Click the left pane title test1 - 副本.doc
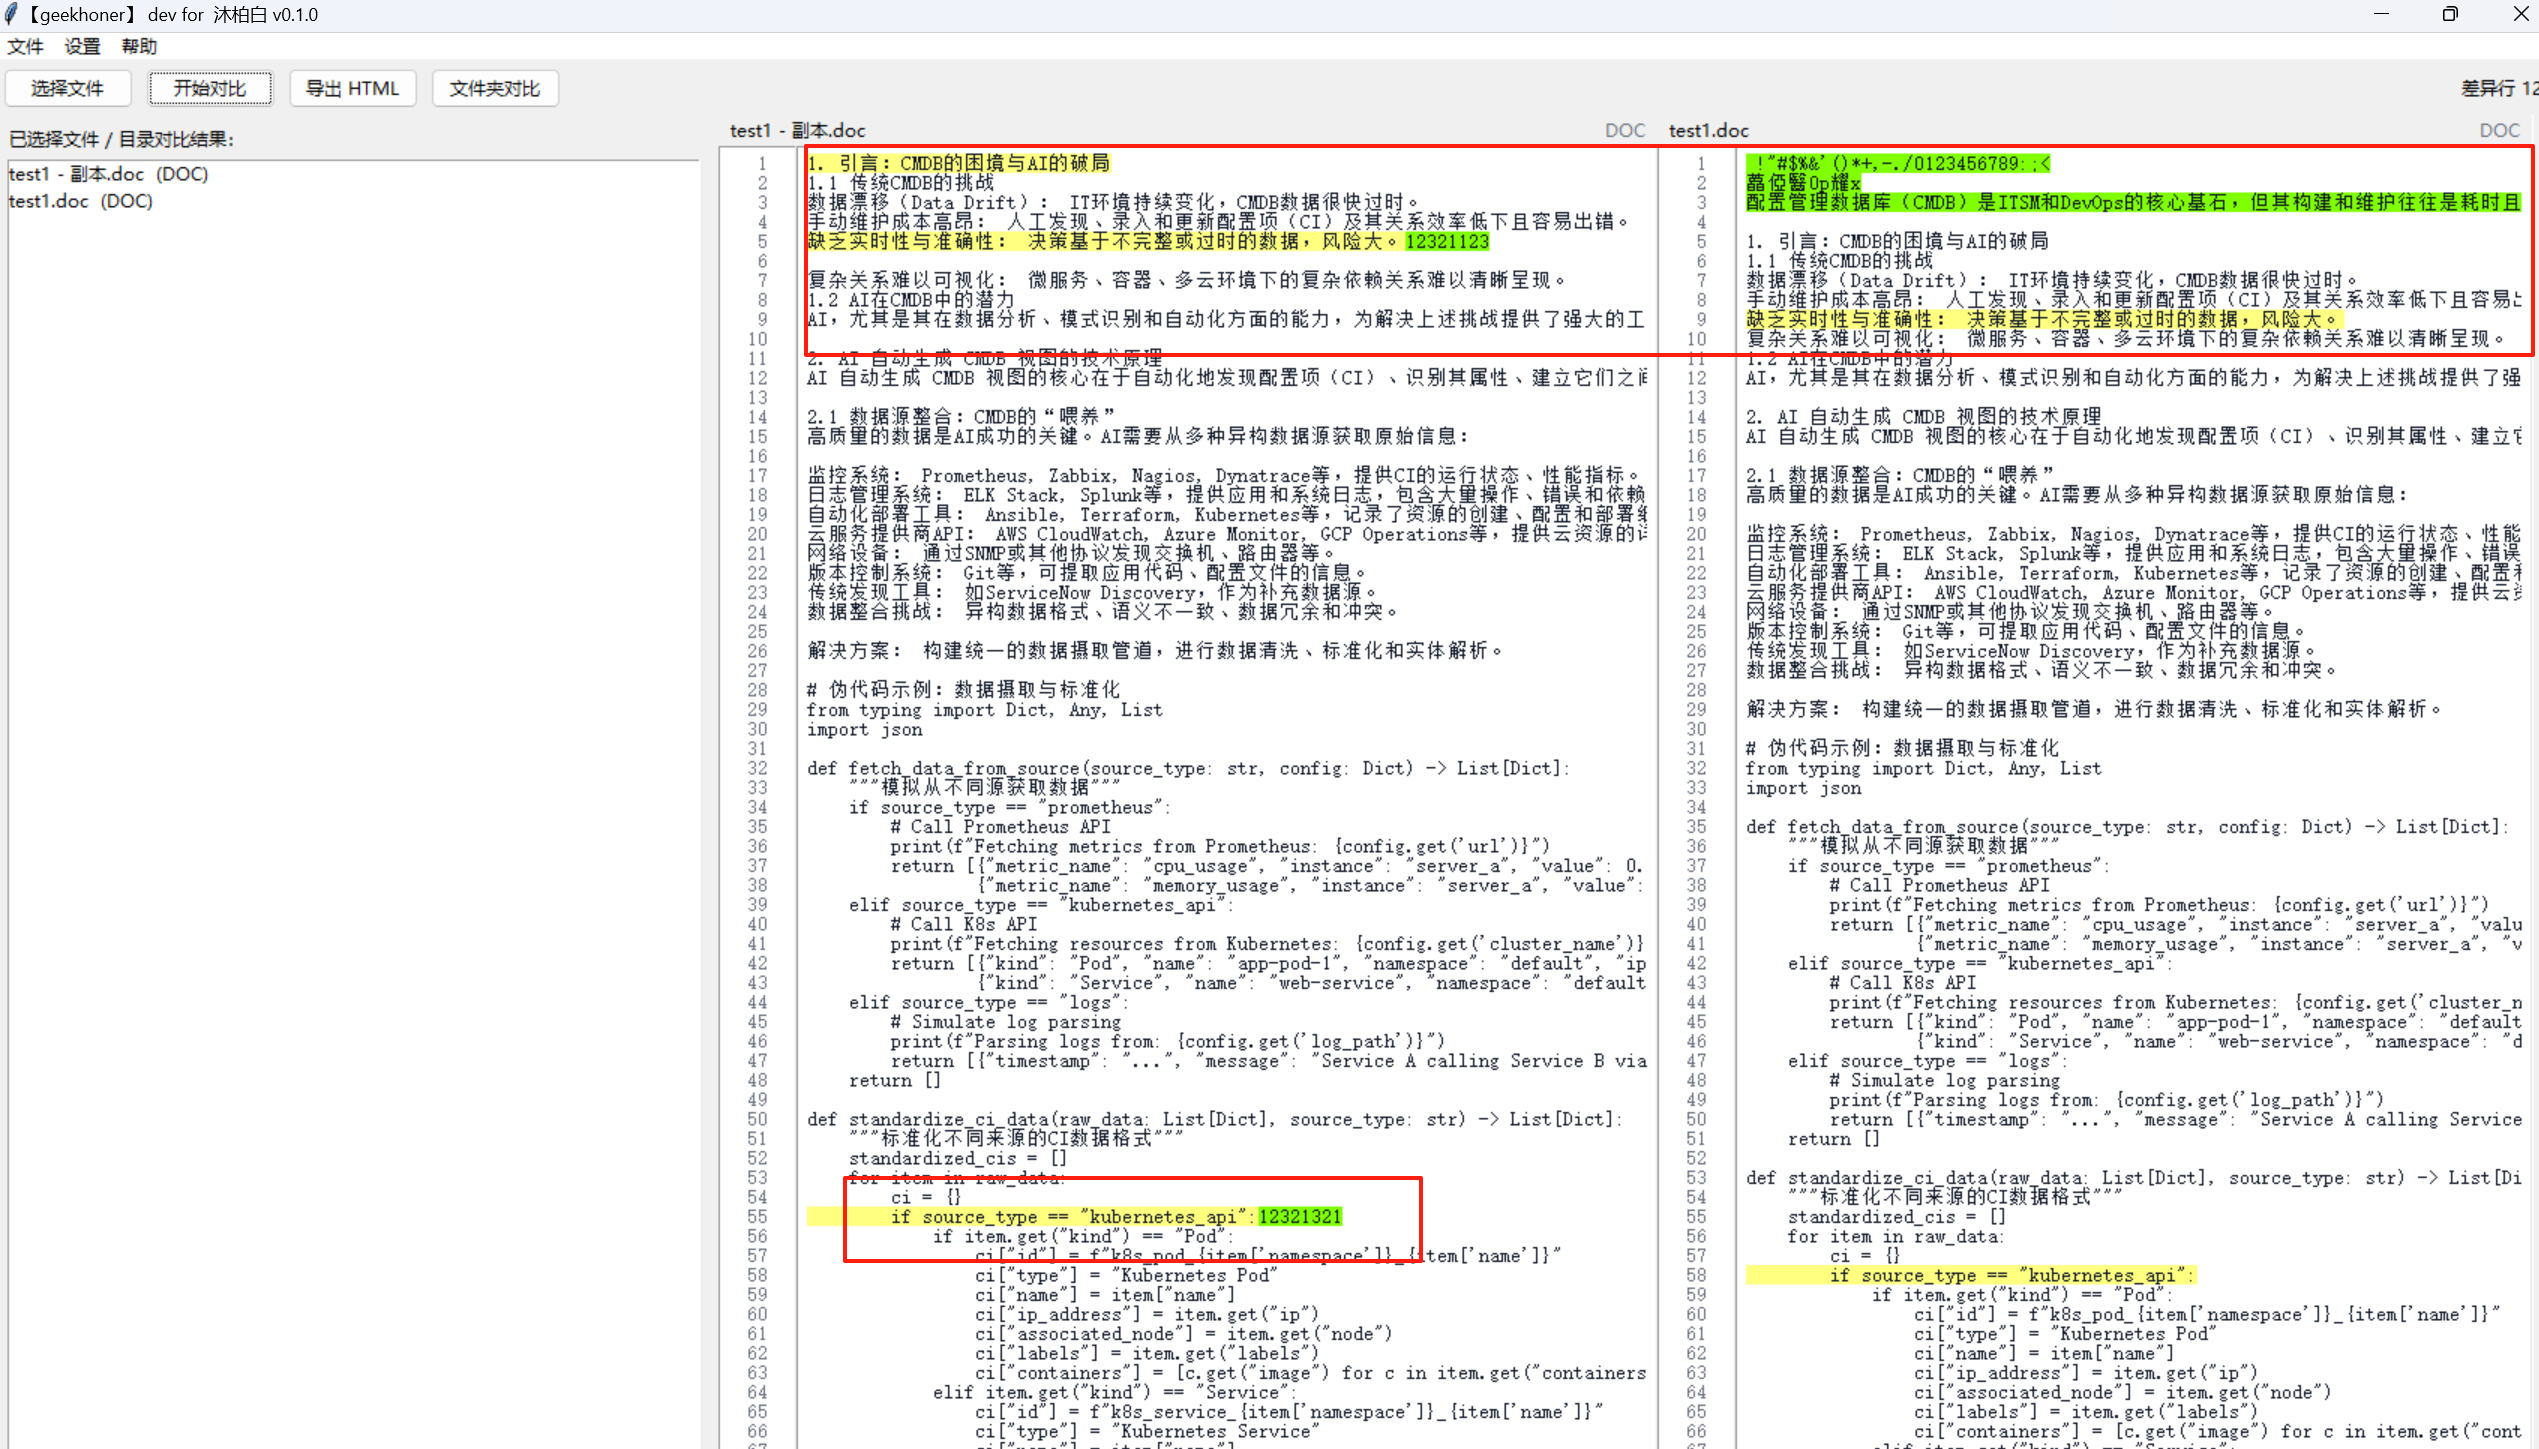2539x1449 pixels. pos(797,130)
